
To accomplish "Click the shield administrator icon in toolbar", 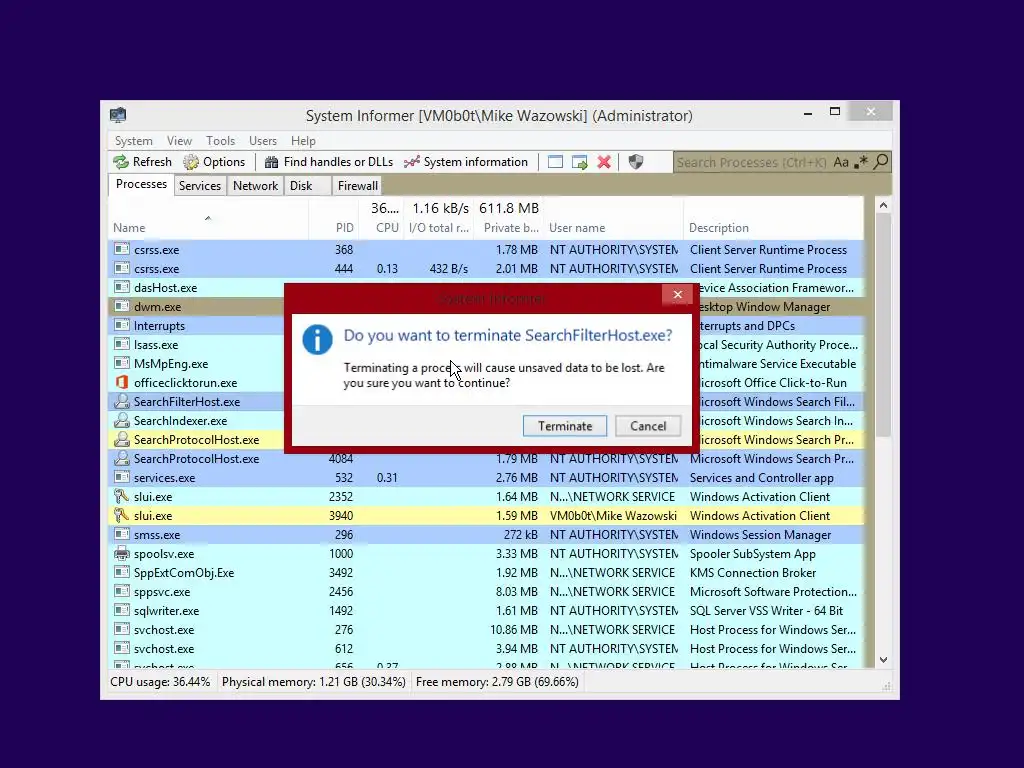I will (x=635, y=162).
